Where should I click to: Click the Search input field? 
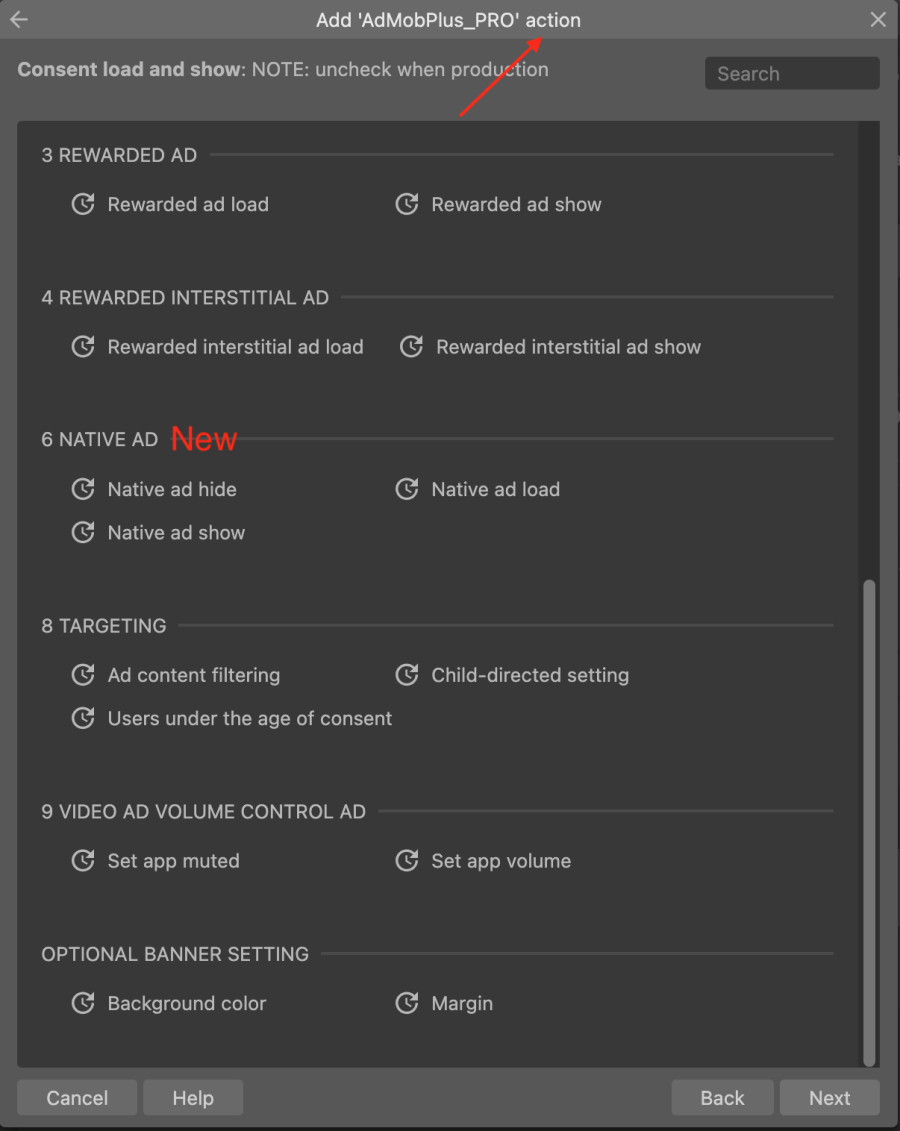(792, 73)
